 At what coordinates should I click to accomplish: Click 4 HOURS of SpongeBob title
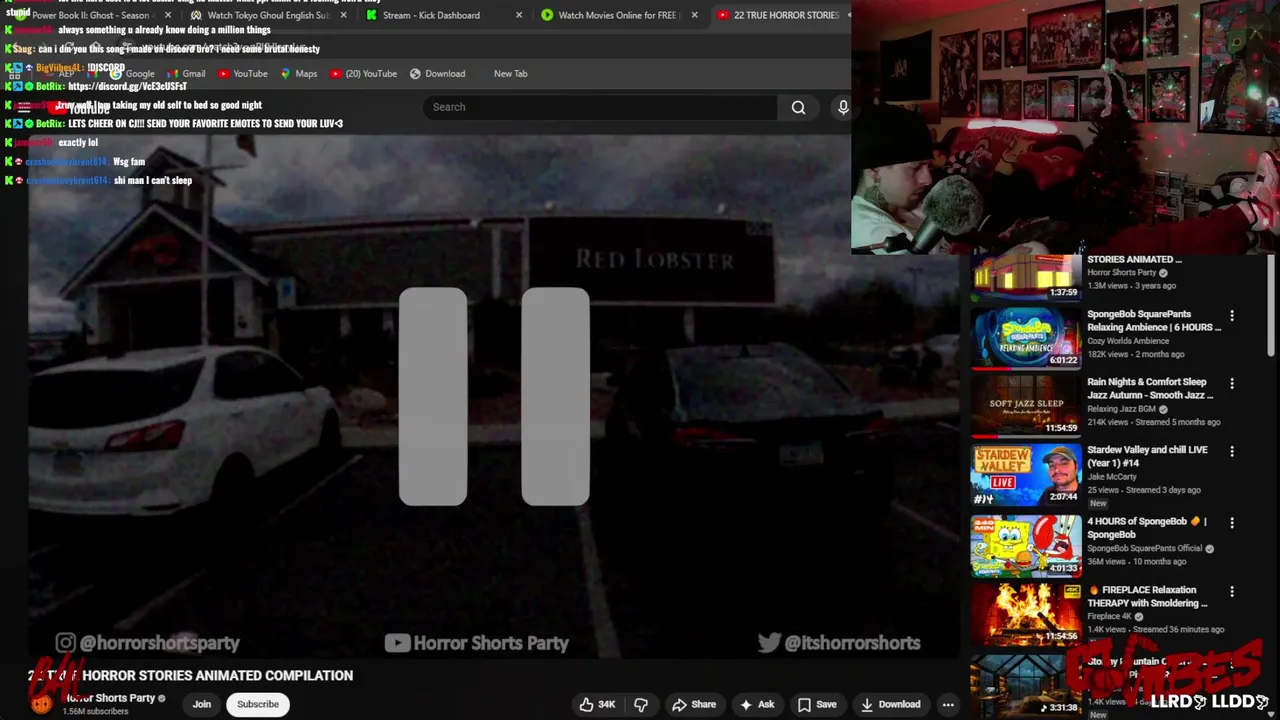pos(1147,528)
